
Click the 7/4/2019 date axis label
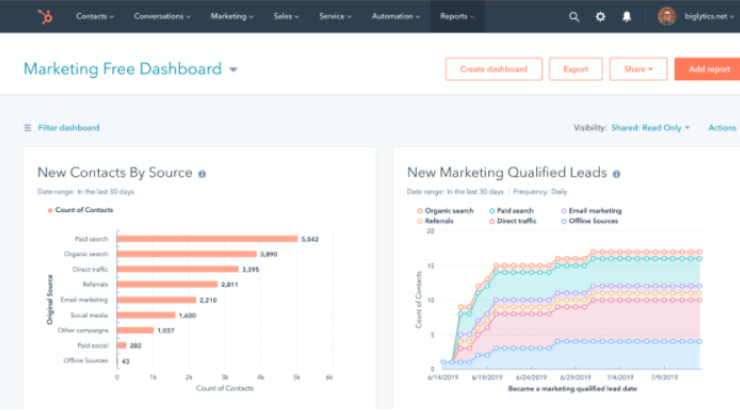point(620,377)
